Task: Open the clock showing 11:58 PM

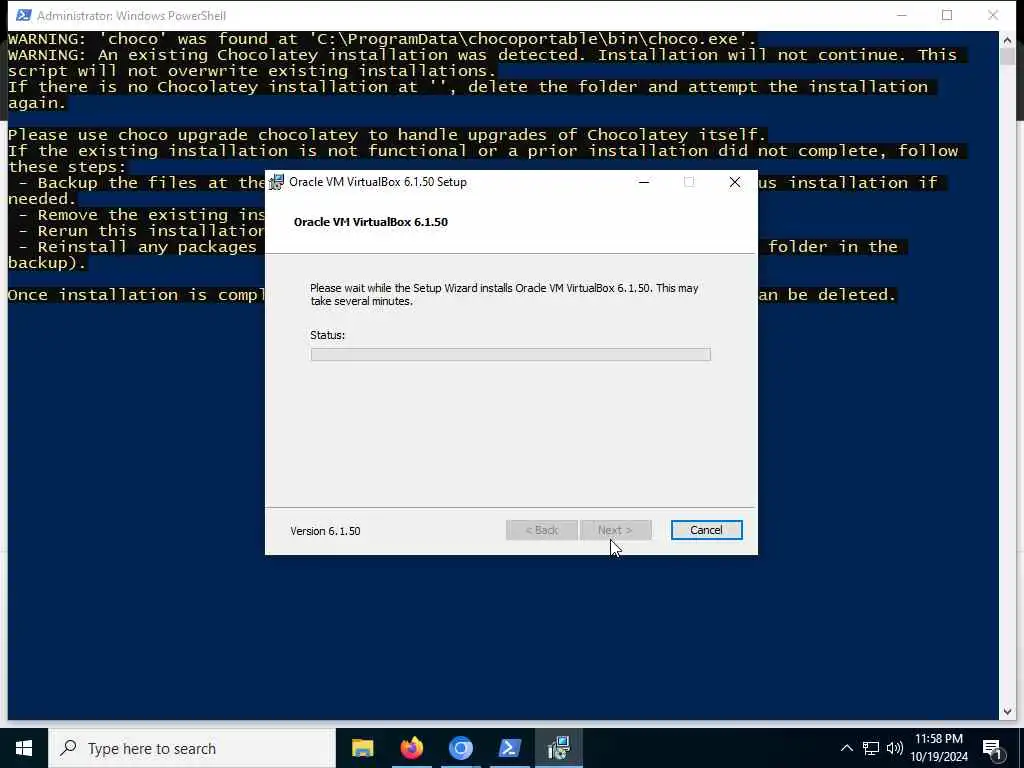Action: tap(939, 748)
